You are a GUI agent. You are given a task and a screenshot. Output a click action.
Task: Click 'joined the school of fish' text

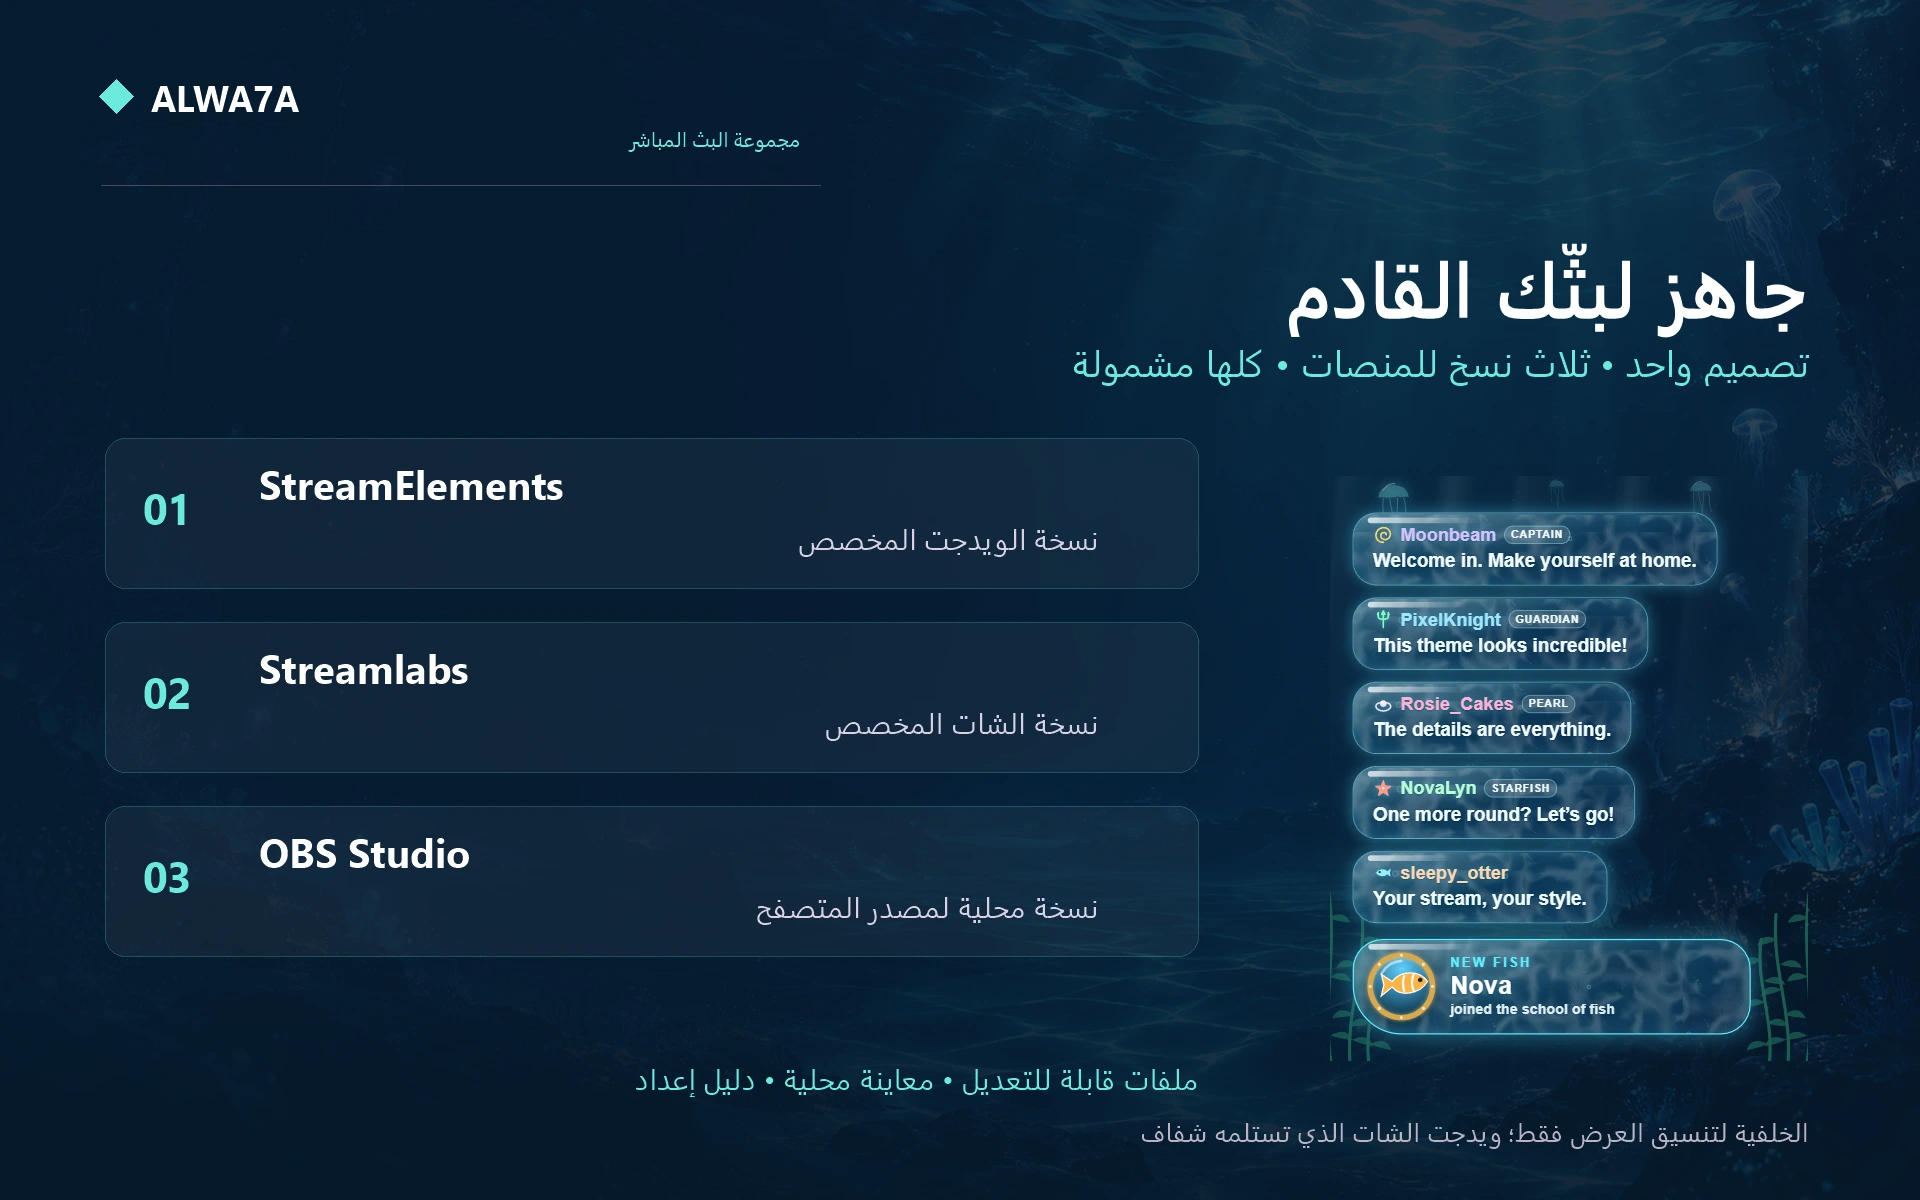tap(1532, 1010)
